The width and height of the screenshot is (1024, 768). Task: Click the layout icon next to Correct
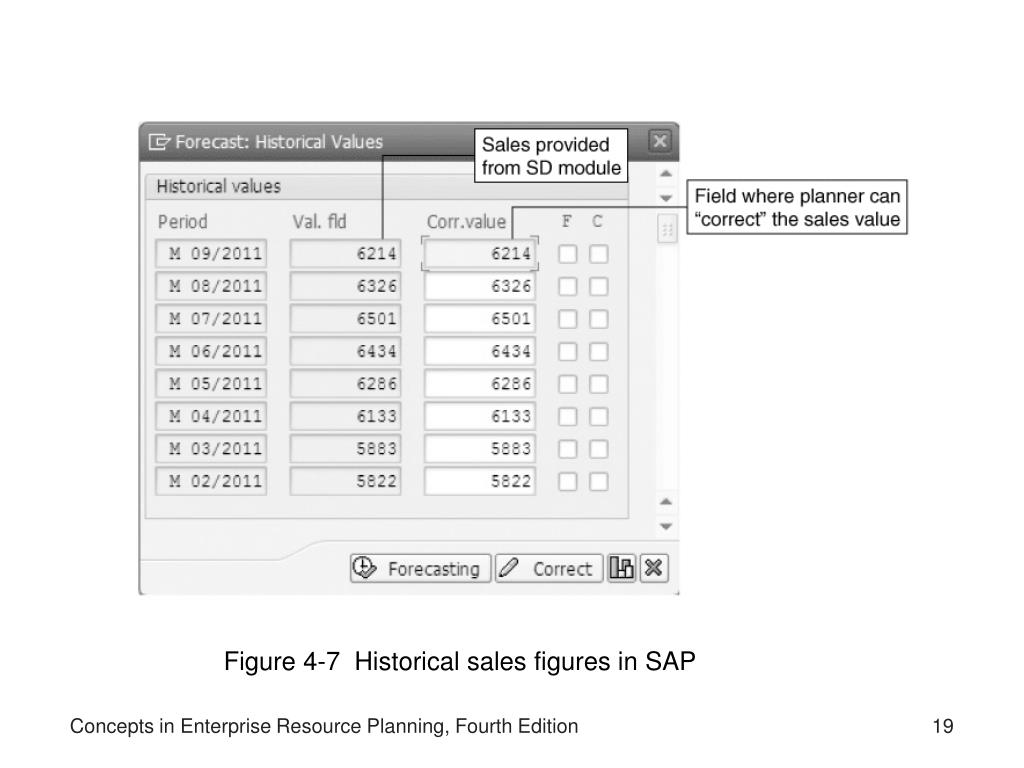(621, 568)
